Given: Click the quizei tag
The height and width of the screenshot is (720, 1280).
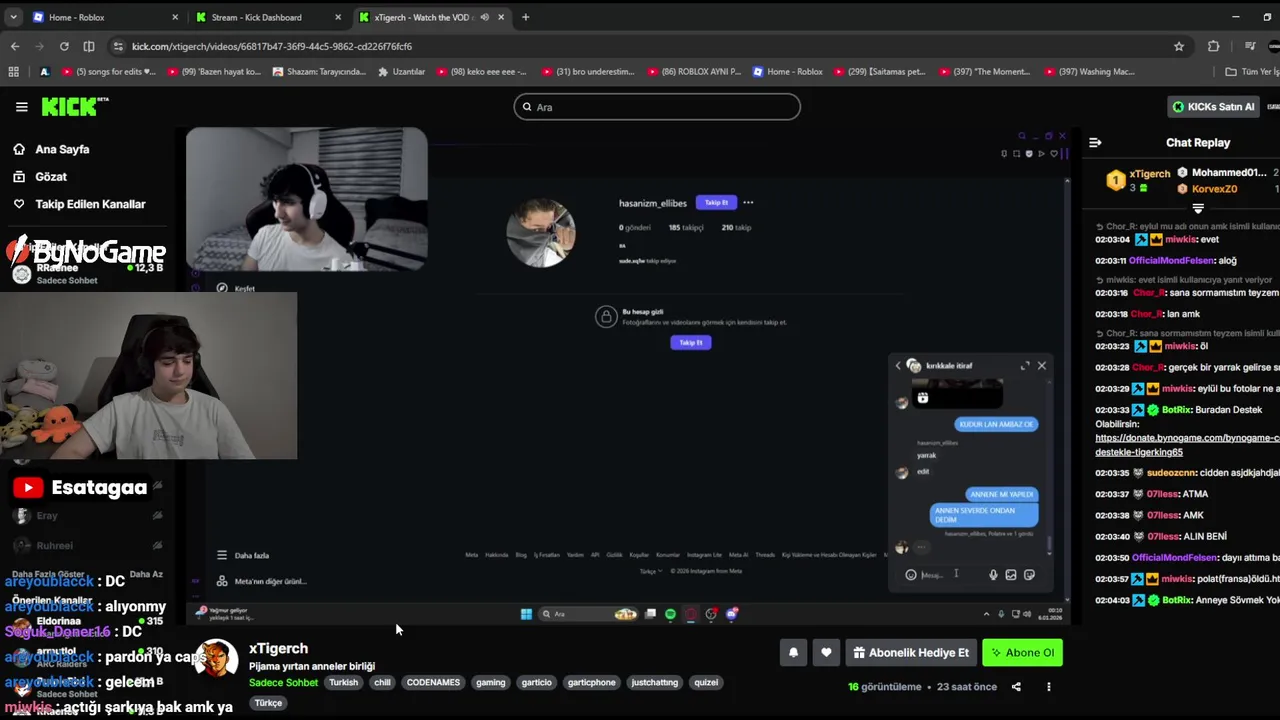Looking at the screenshot, I should point(706,683).
